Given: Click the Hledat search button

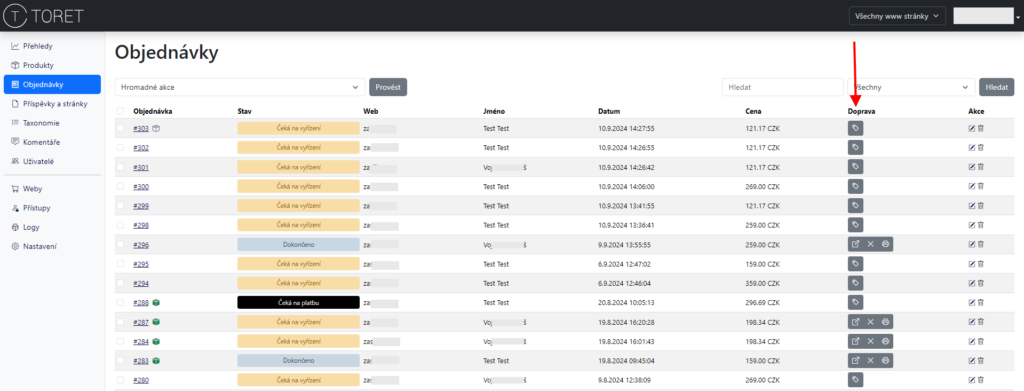Looking at the screenshot, I should (996, 87).
